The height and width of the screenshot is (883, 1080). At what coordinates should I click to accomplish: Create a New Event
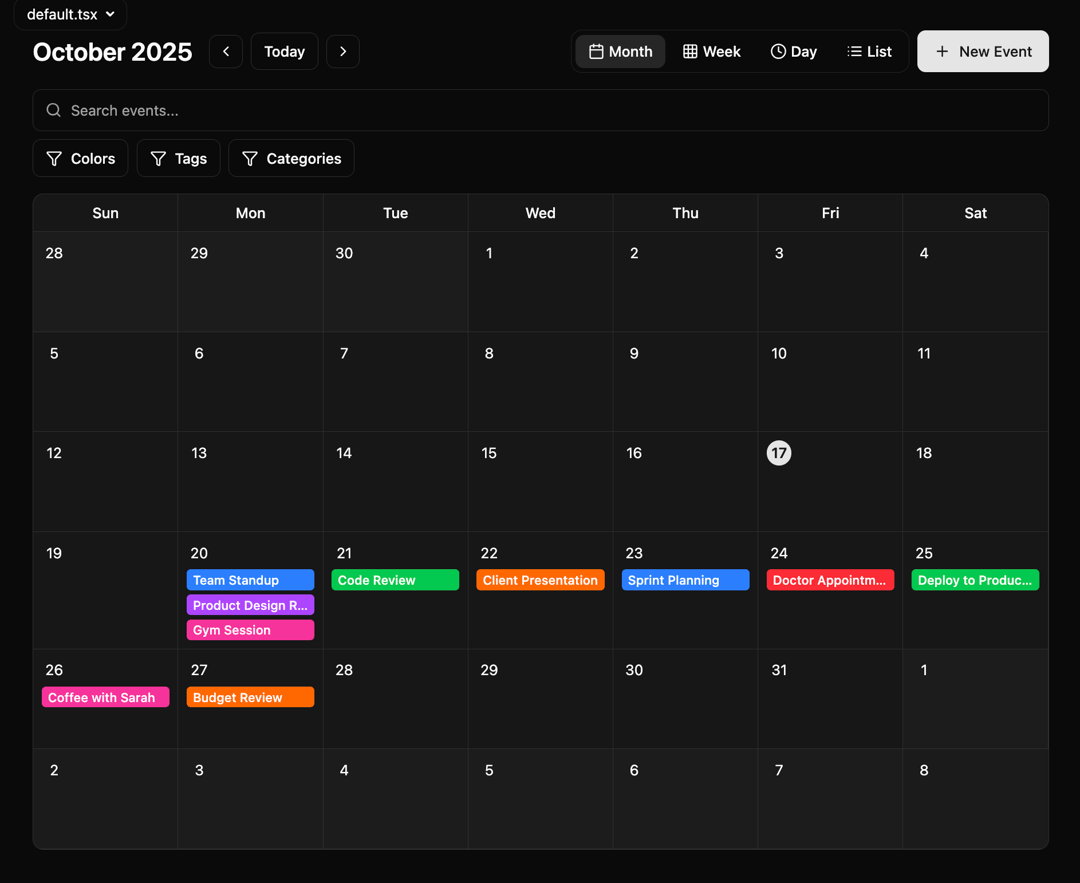point(983,52)
